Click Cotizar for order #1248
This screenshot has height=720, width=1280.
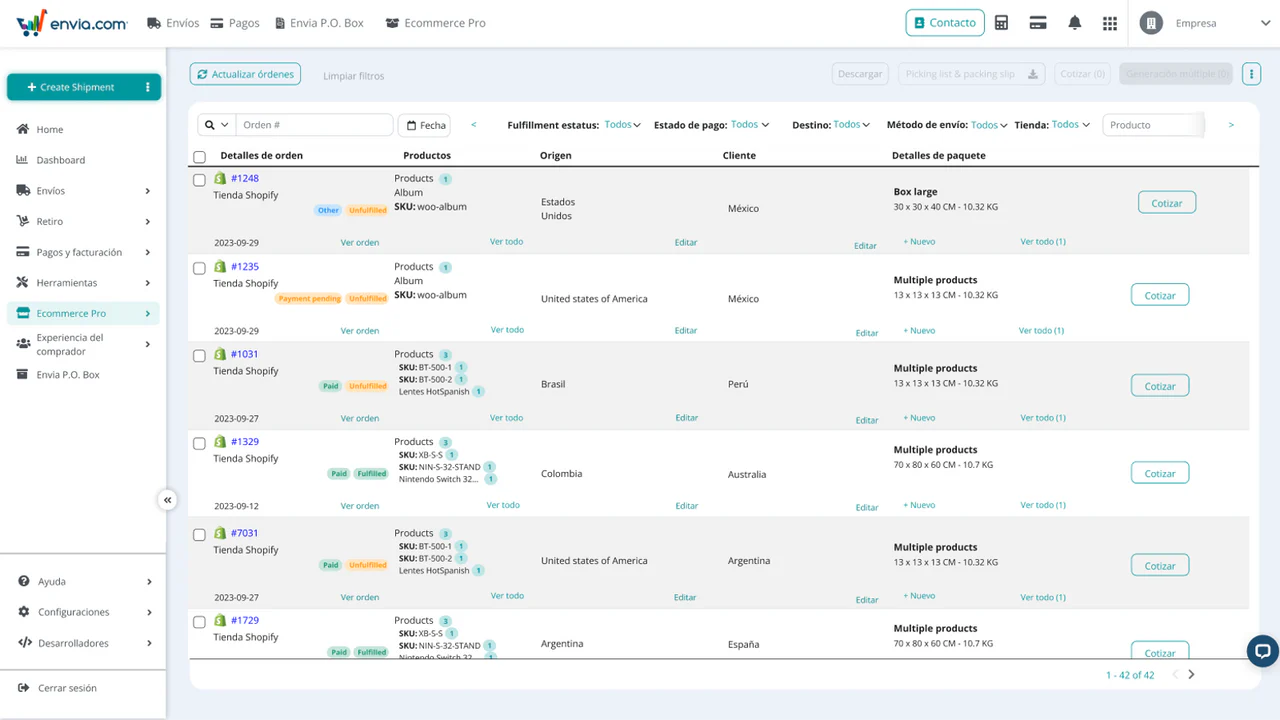(x=1167, y=203)
